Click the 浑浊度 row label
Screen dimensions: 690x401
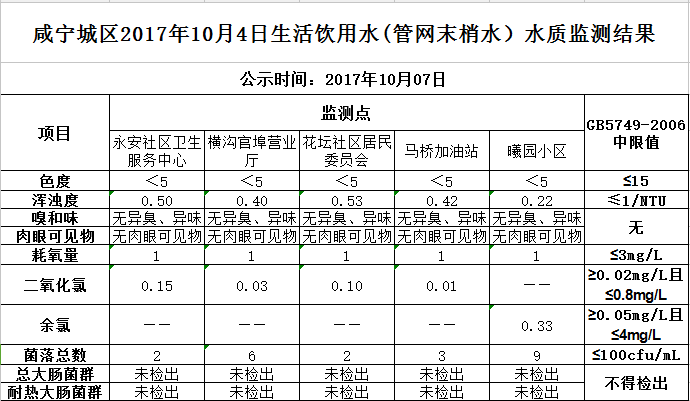[x=54, y=200]
